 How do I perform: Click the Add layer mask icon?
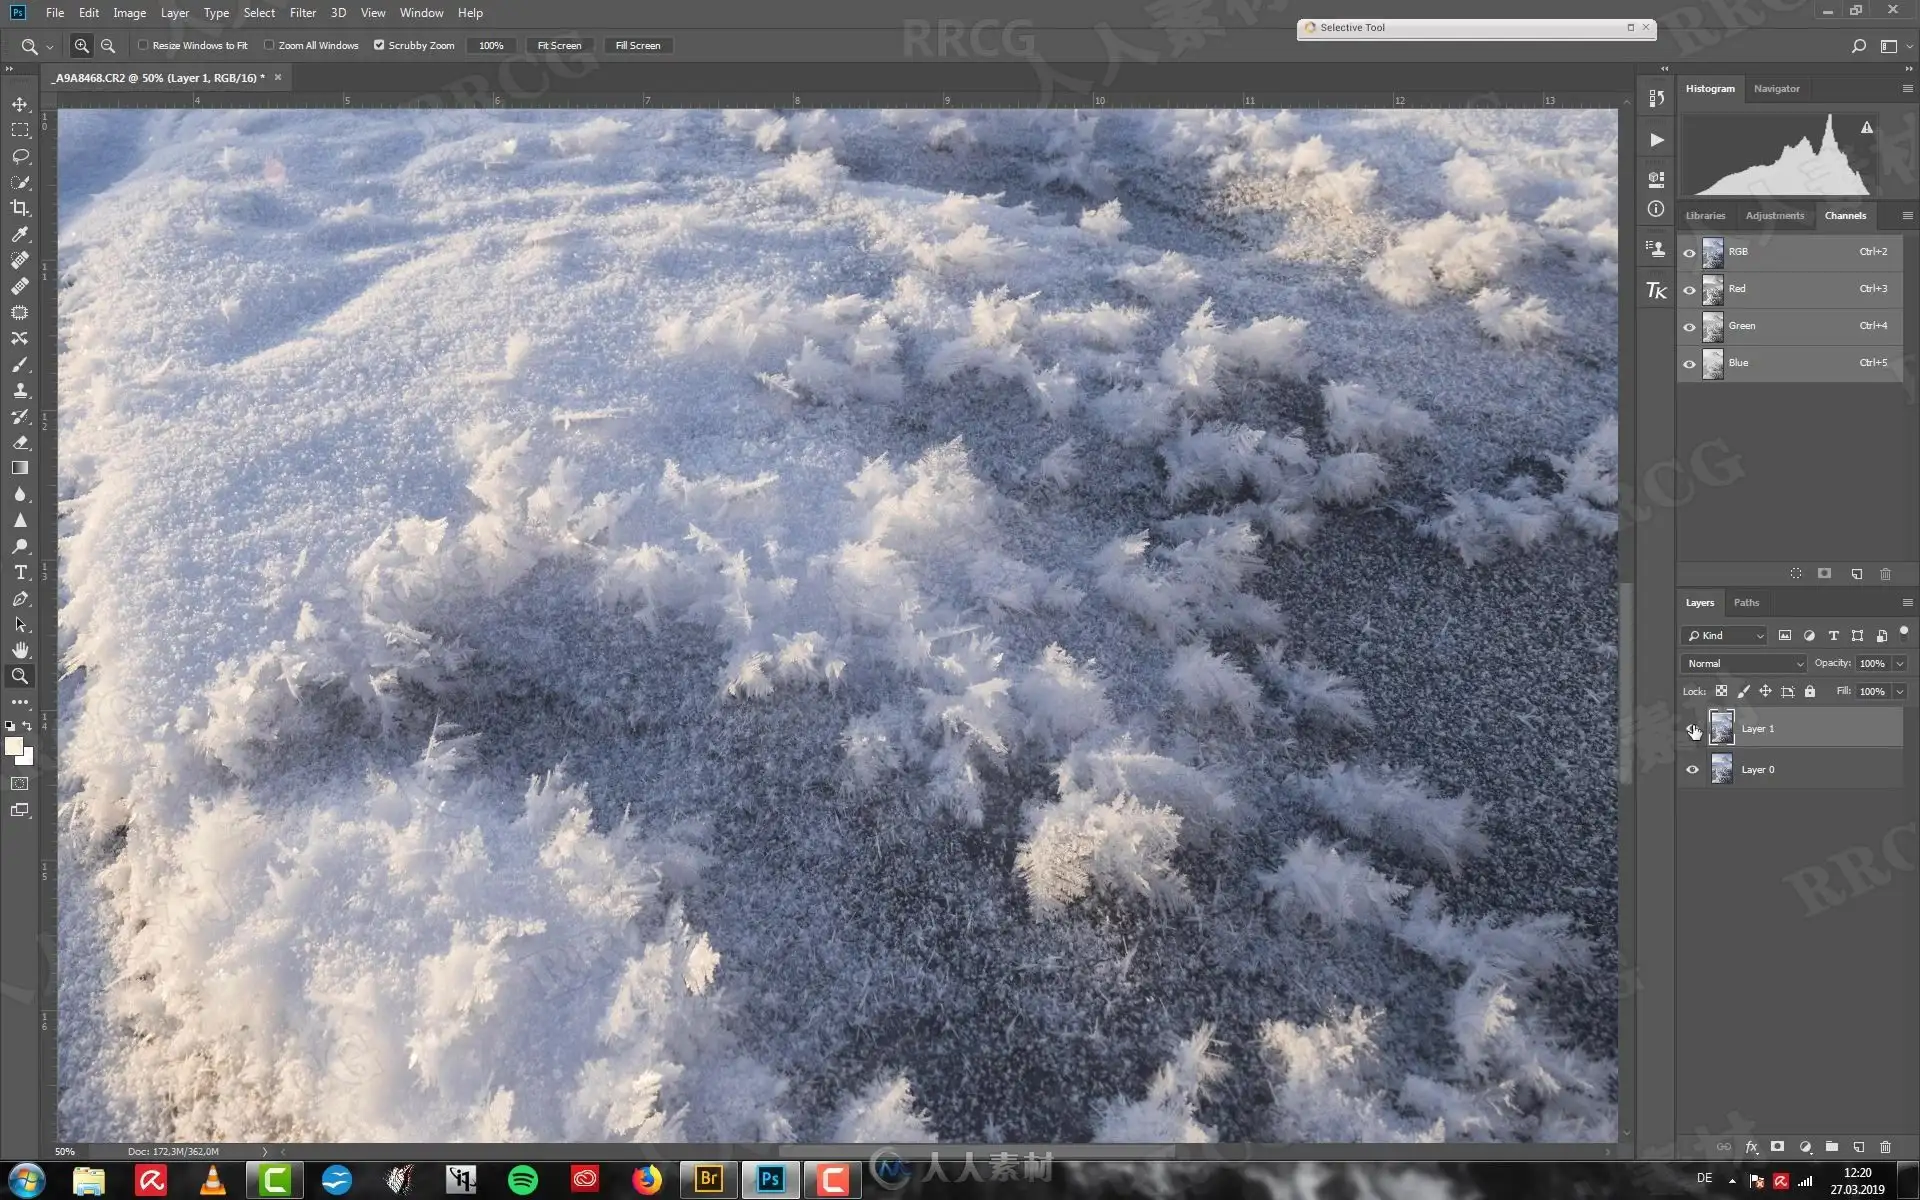click(1777, 1147)
